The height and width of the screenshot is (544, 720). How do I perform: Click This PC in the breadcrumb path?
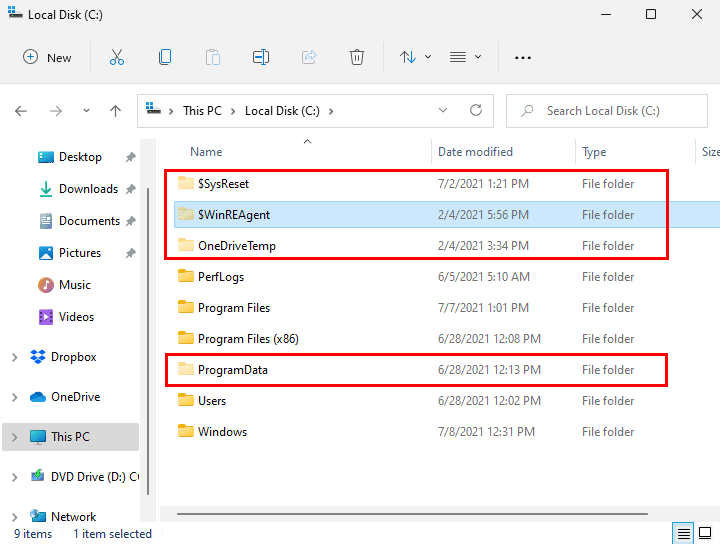click(202, 111)
